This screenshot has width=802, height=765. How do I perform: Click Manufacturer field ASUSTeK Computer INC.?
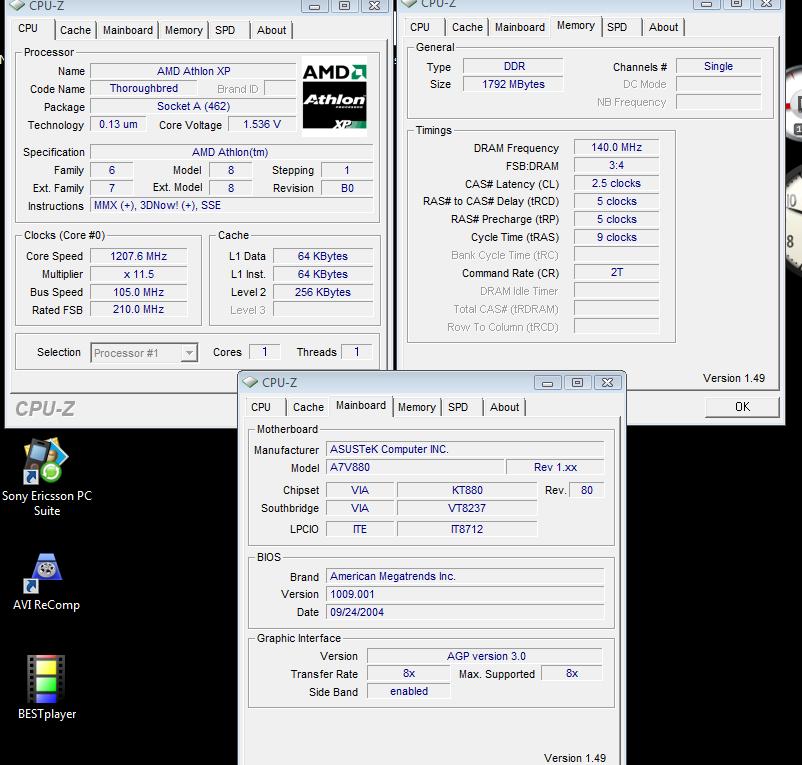(465, 449)
